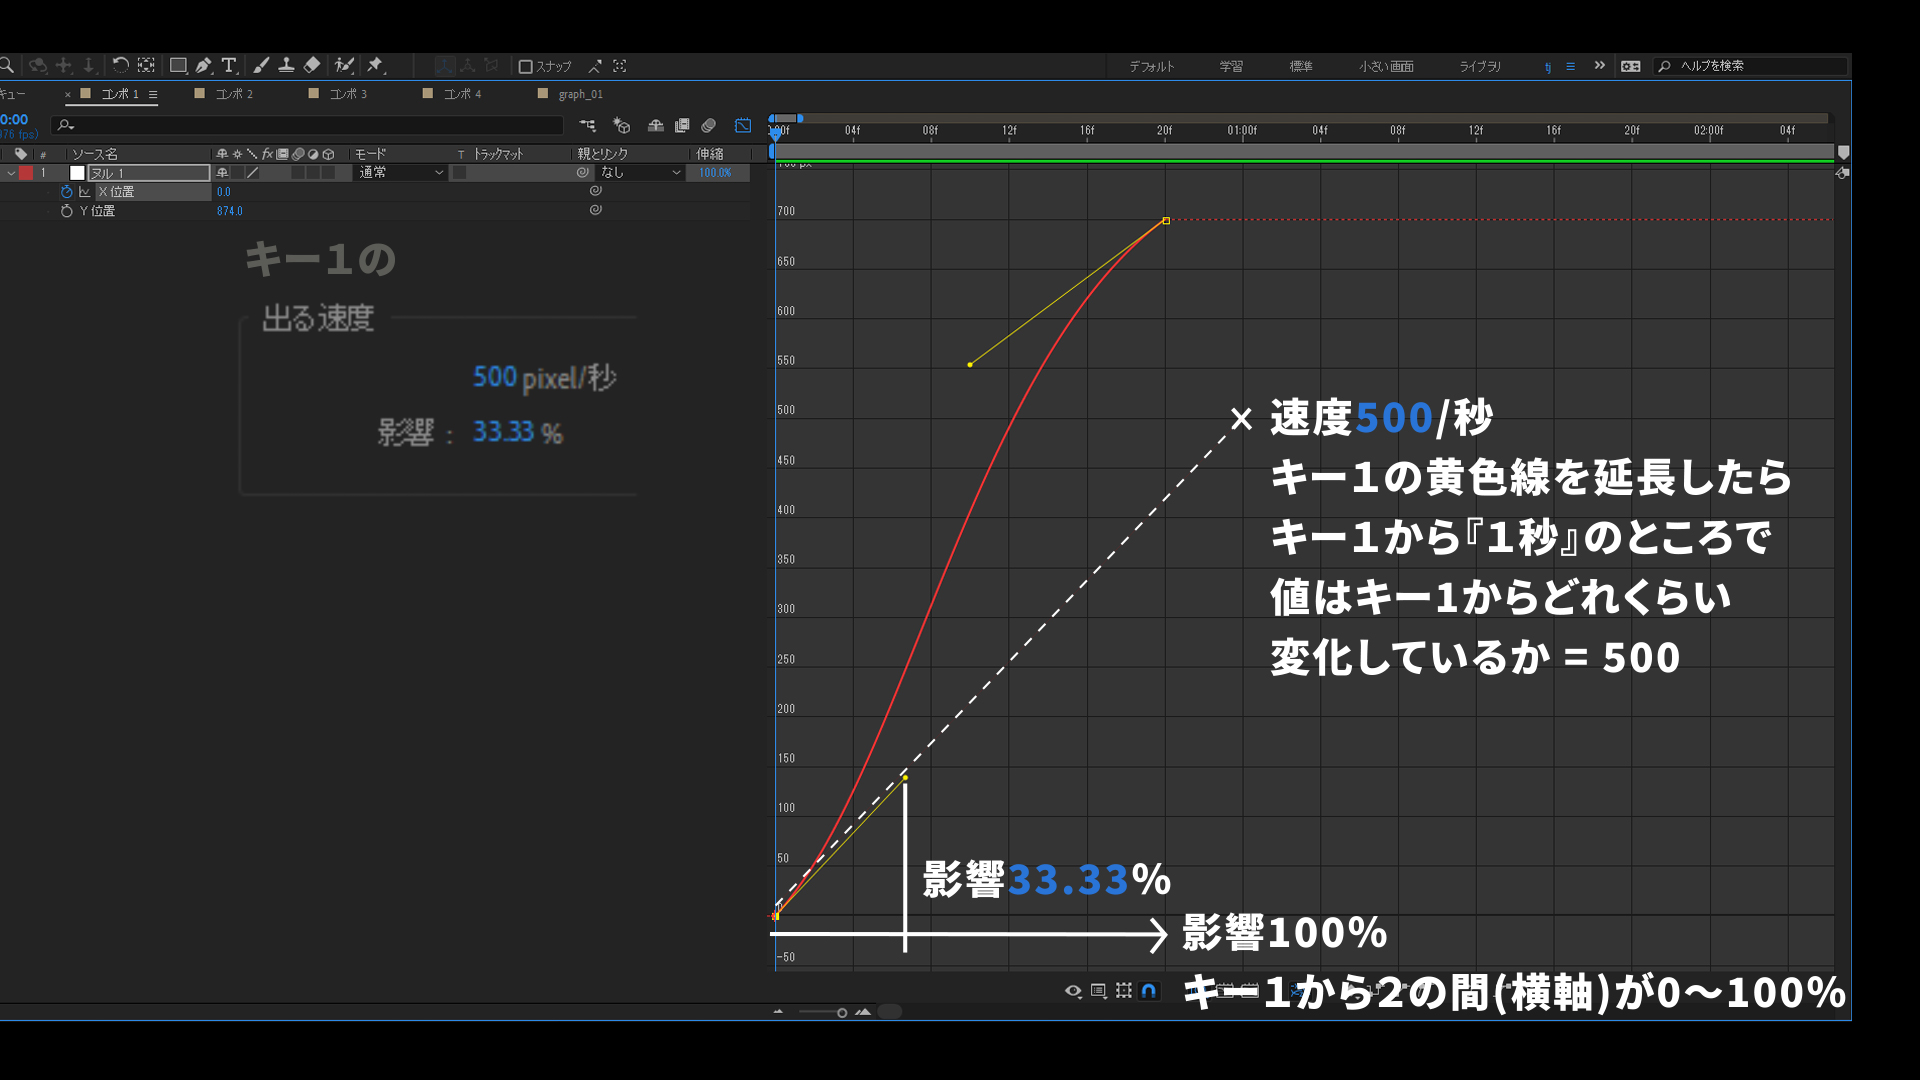Open the workspace settings icon beside help search
The width and height of the screenshot is (1920, 1080).
pyautogui.click(x=1631, y=66)
